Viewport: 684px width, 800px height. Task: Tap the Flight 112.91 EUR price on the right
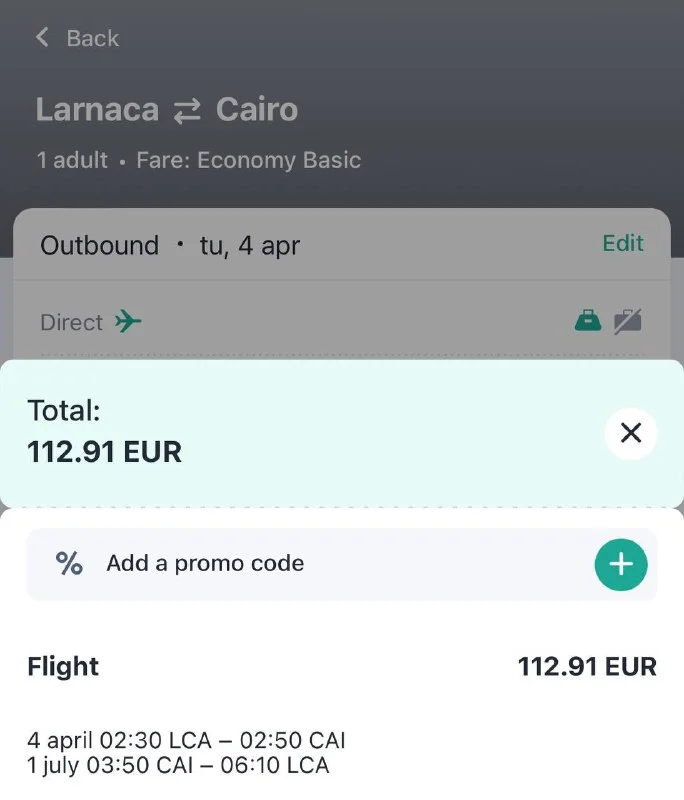pyautogui.click(x=587, y=667)
